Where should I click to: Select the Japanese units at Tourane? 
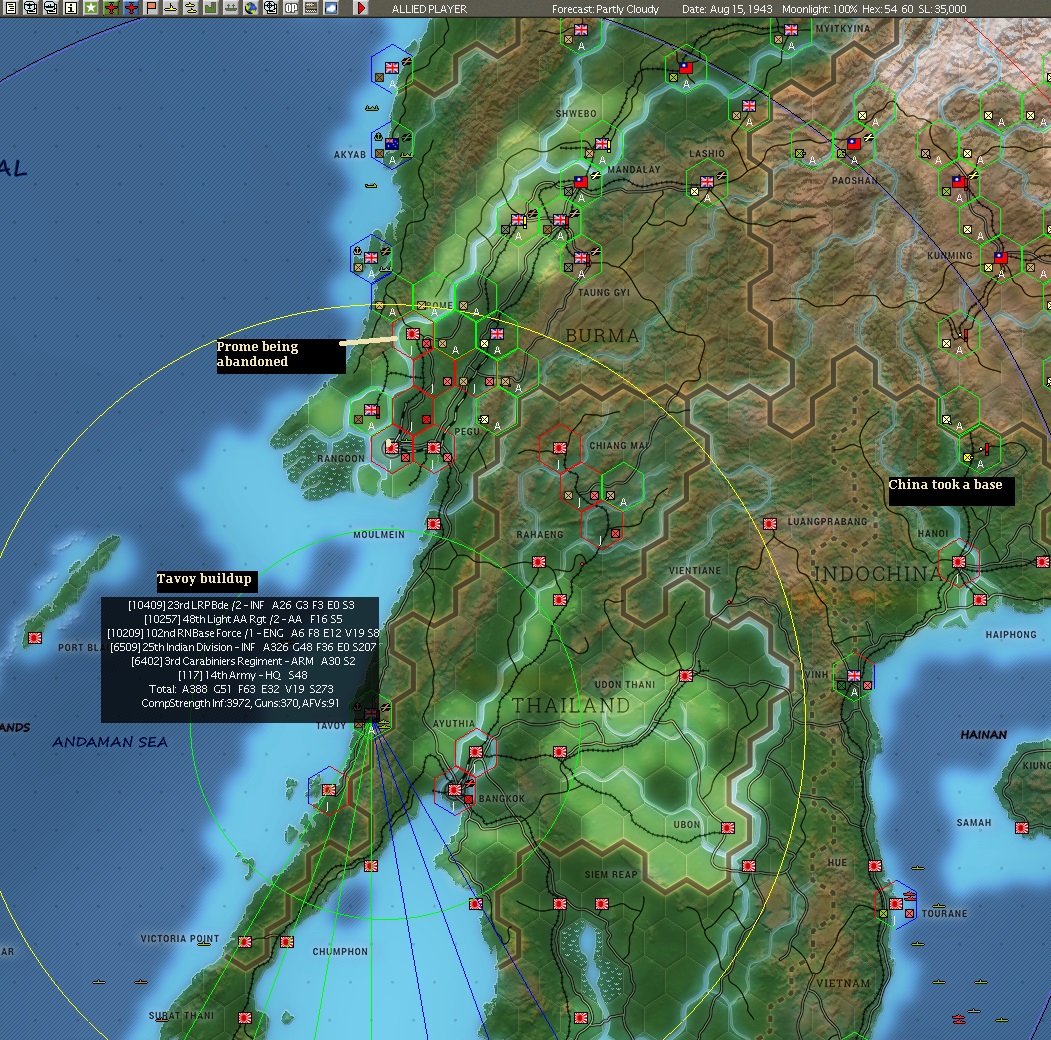tap(896, 904)
